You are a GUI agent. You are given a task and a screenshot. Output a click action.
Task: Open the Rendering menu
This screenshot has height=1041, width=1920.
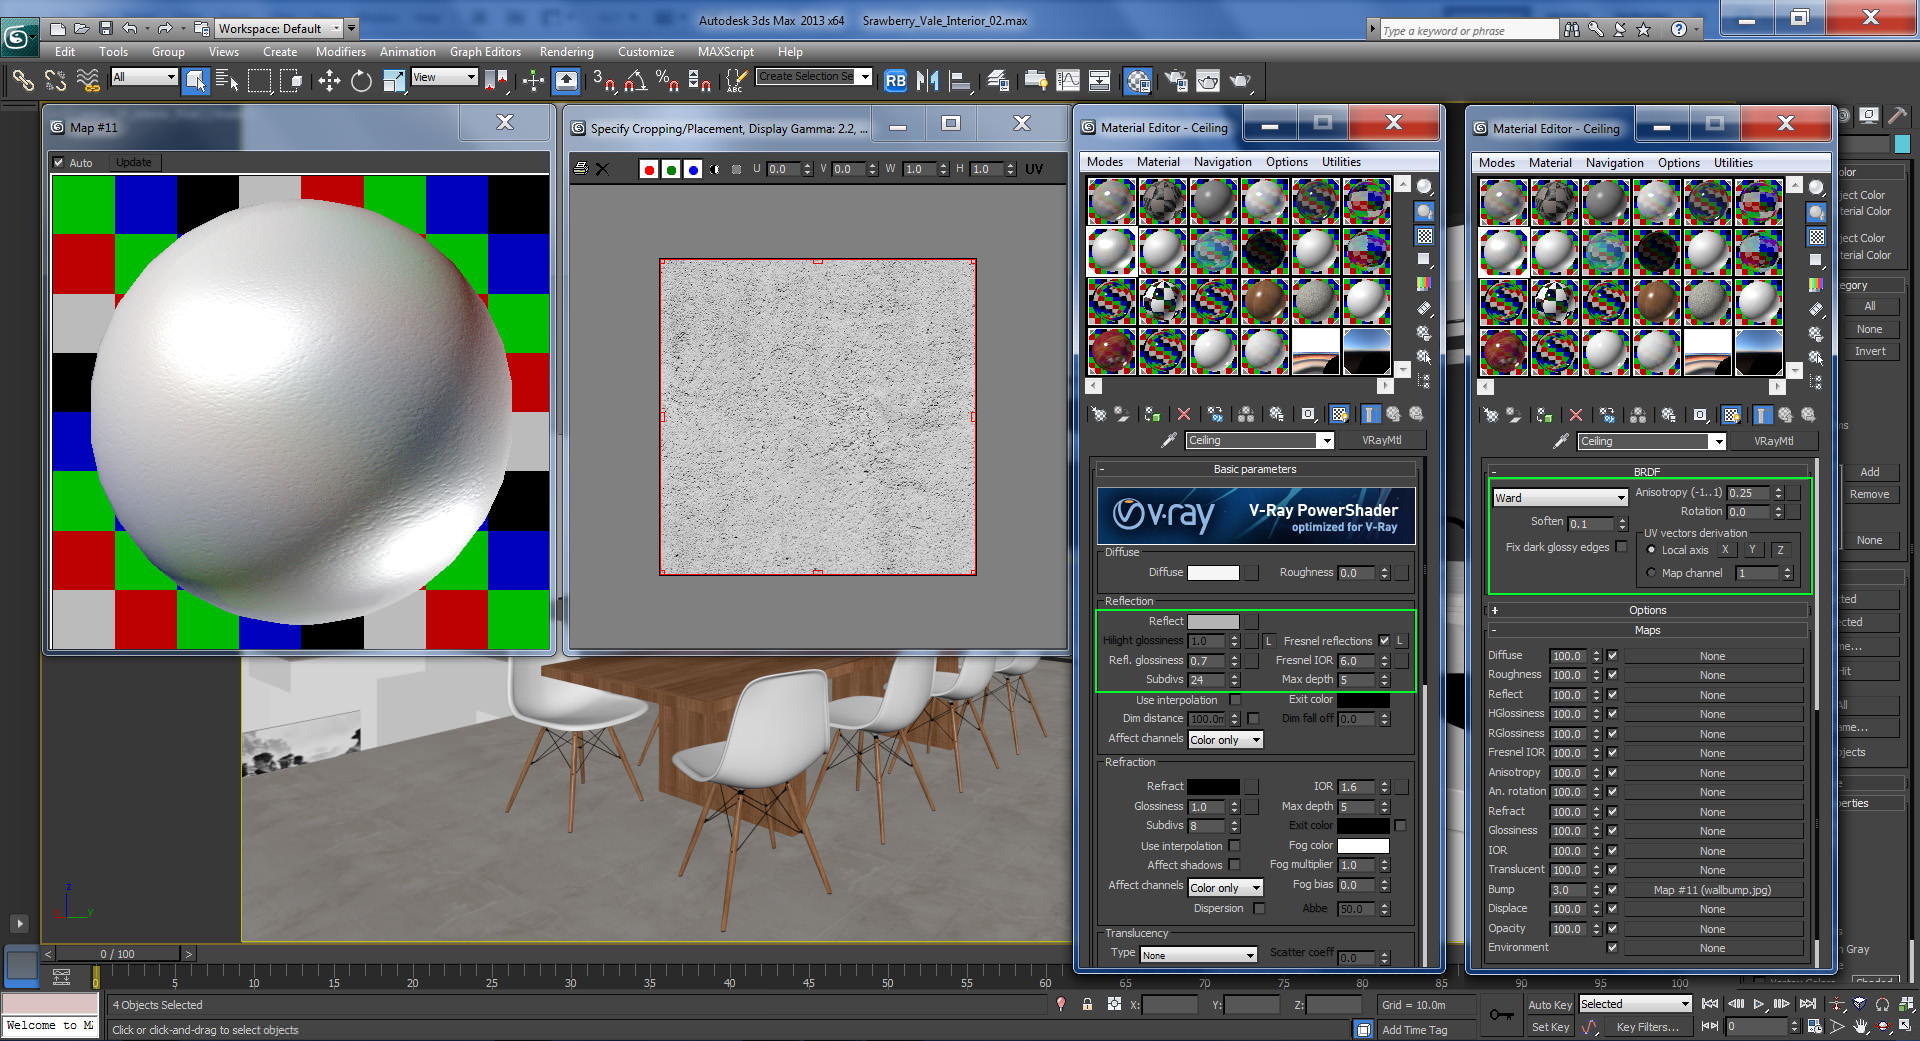tap(566, 52)
